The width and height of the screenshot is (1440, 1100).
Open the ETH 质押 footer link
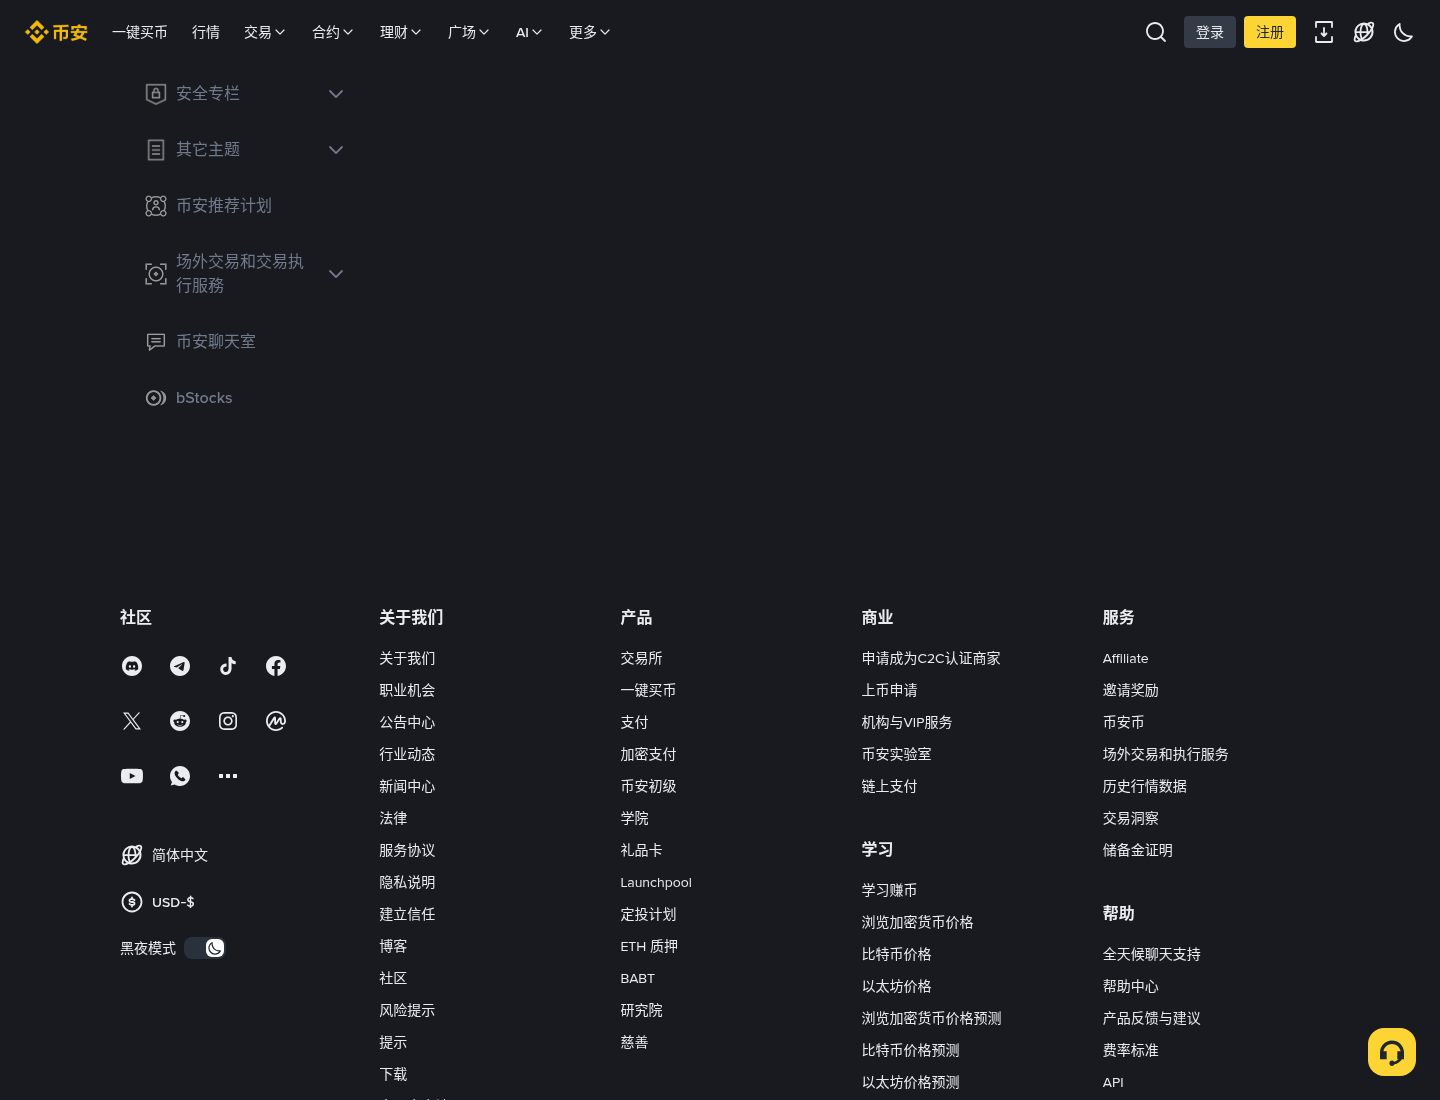pyautogui.click(x=649, y=946)
